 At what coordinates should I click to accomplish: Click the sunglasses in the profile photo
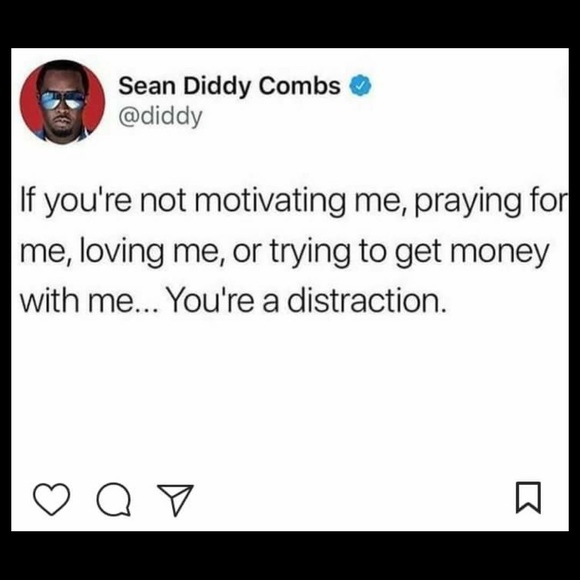point(62,99)
